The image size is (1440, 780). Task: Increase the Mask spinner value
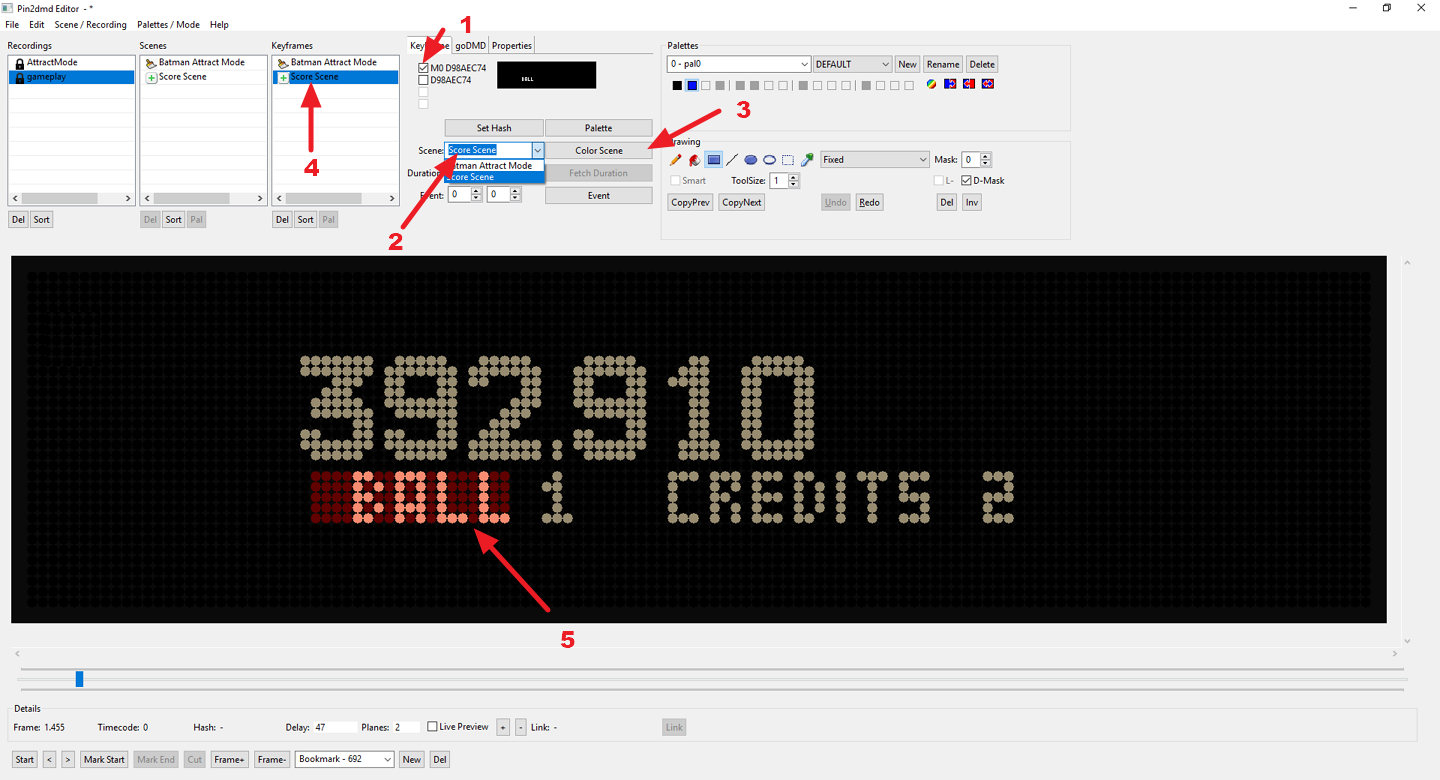tap(986, 156)
